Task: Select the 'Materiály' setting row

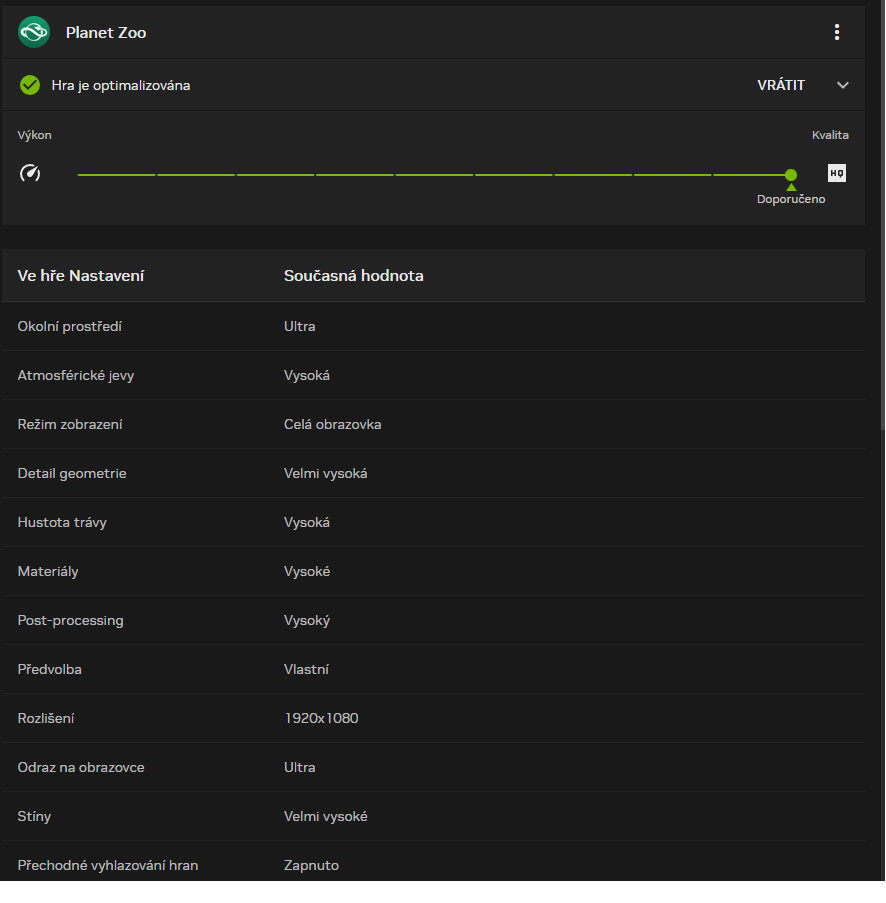Action: 433,571
